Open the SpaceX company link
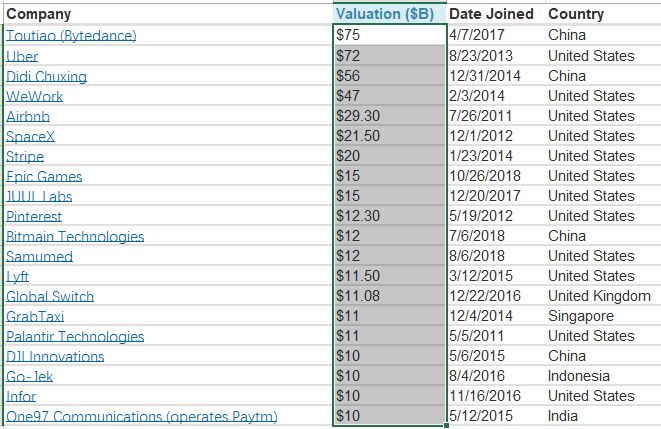Viewport: 661px width, 429px height. pos(30,136)
